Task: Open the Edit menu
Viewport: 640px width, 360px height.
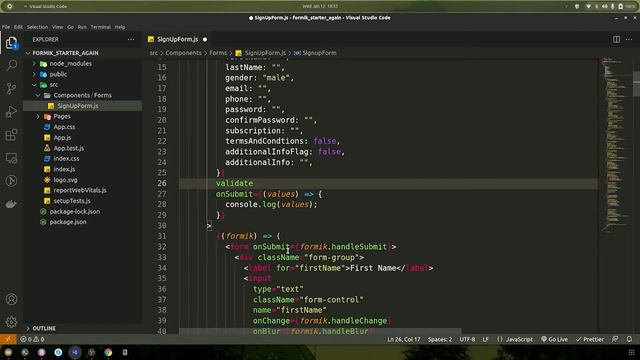Action: pos(18,27)
